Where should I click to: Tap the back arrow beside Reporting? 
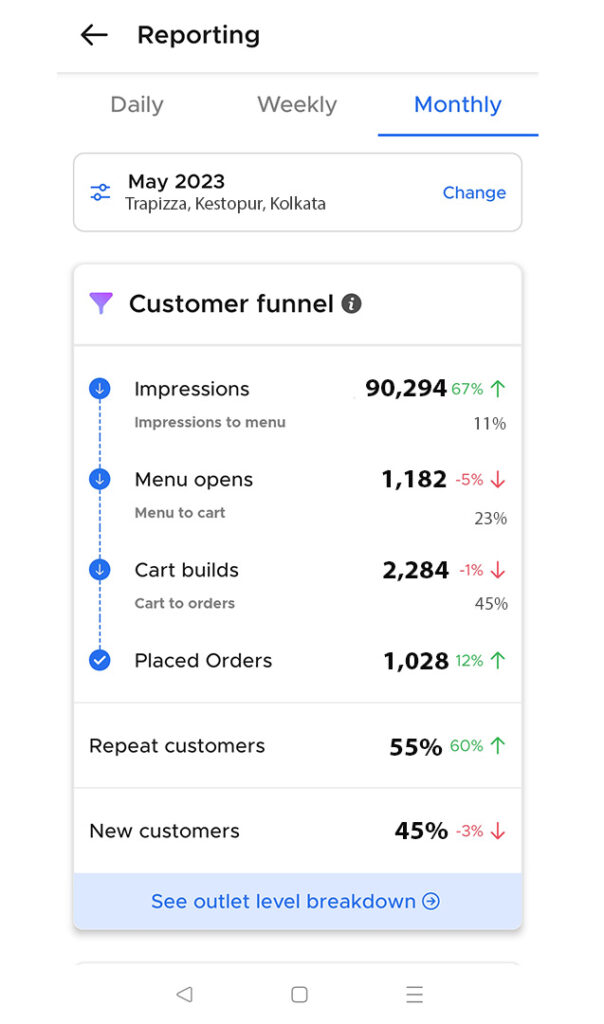pyautogui.click(x=94, y=35)
